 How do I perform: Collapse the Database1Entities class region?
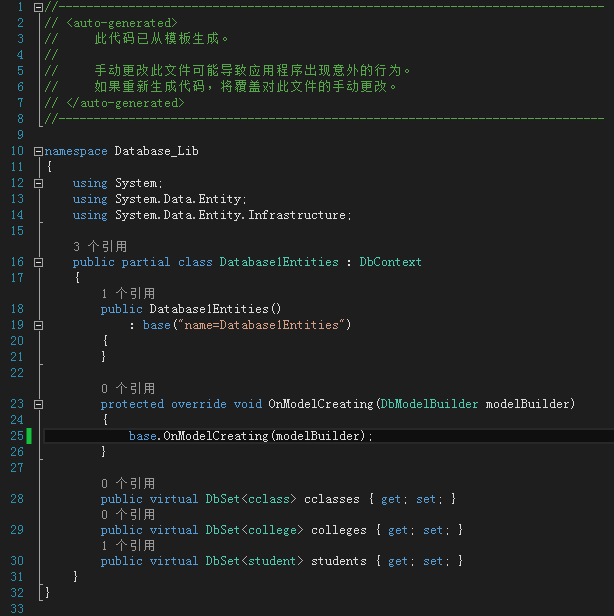coord(38,262)
